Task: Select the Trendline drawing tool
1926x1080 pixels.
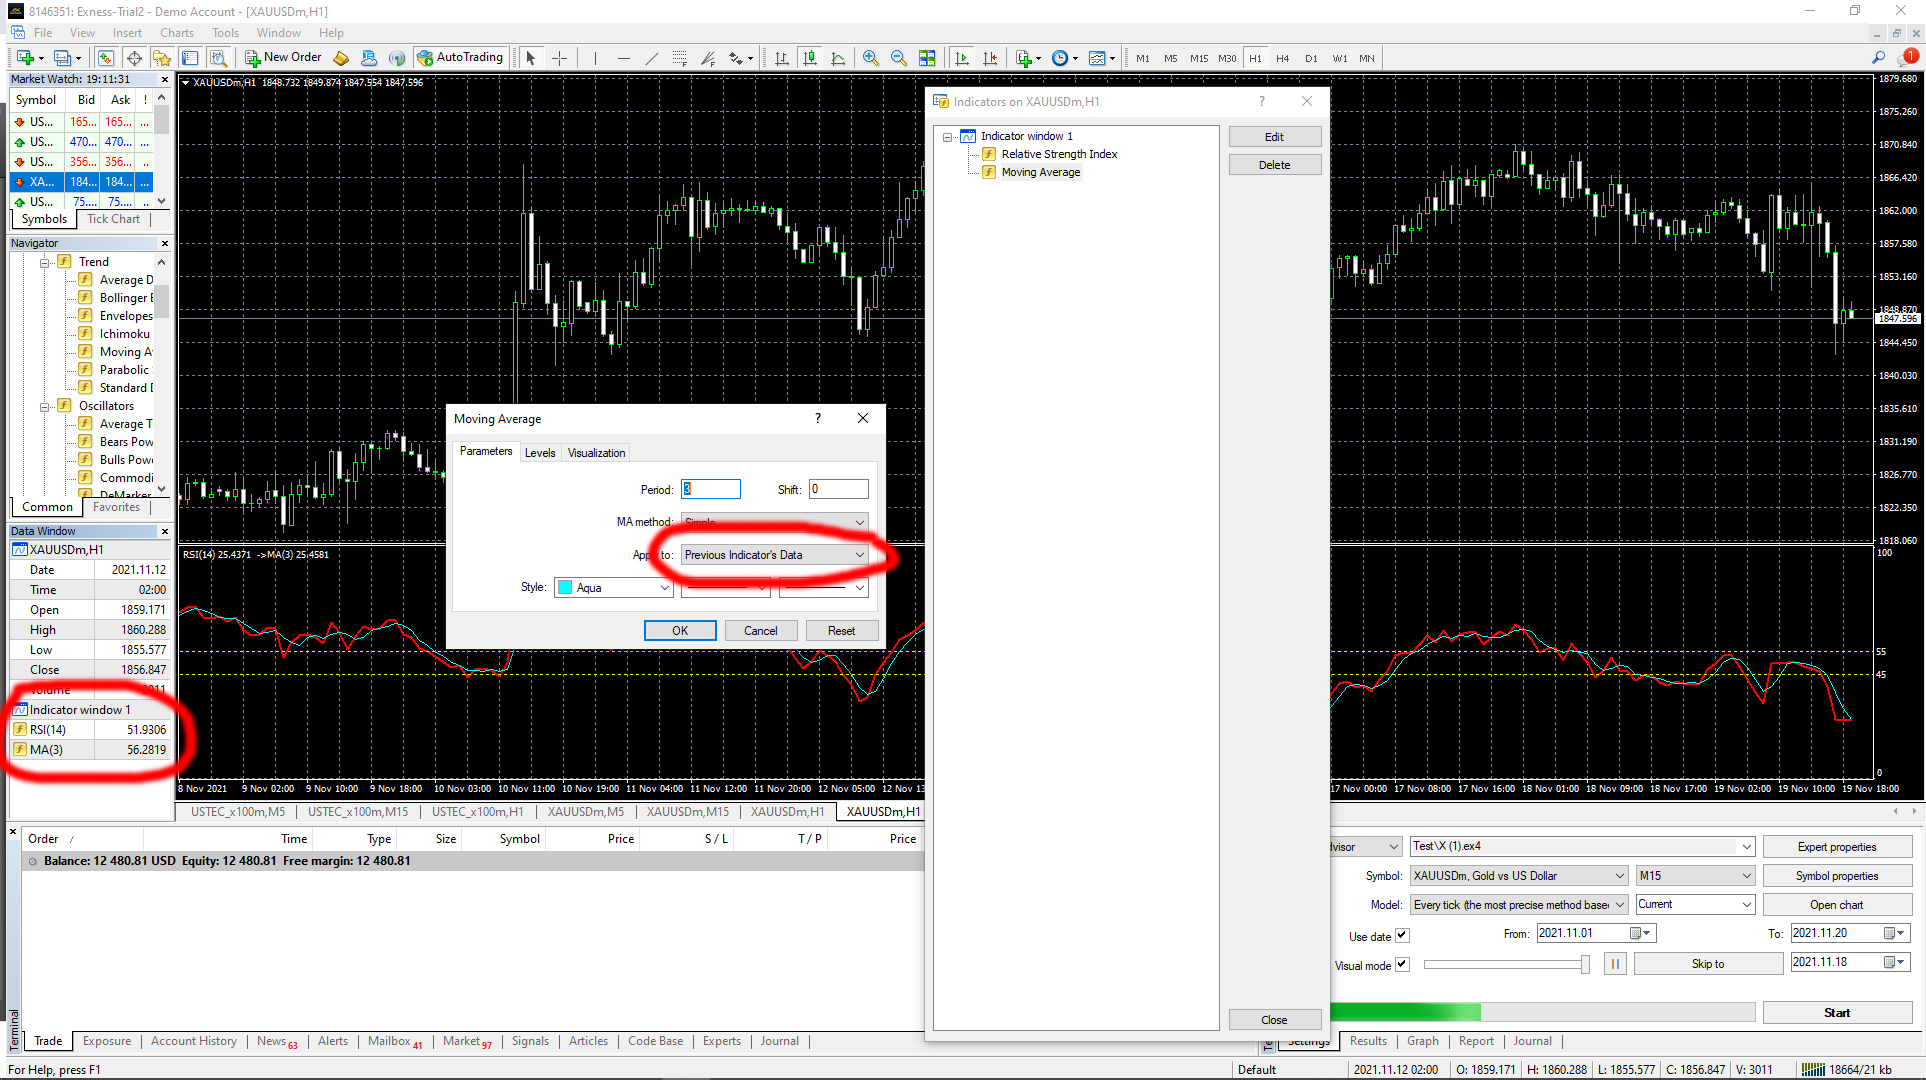Action: point(652,58)
